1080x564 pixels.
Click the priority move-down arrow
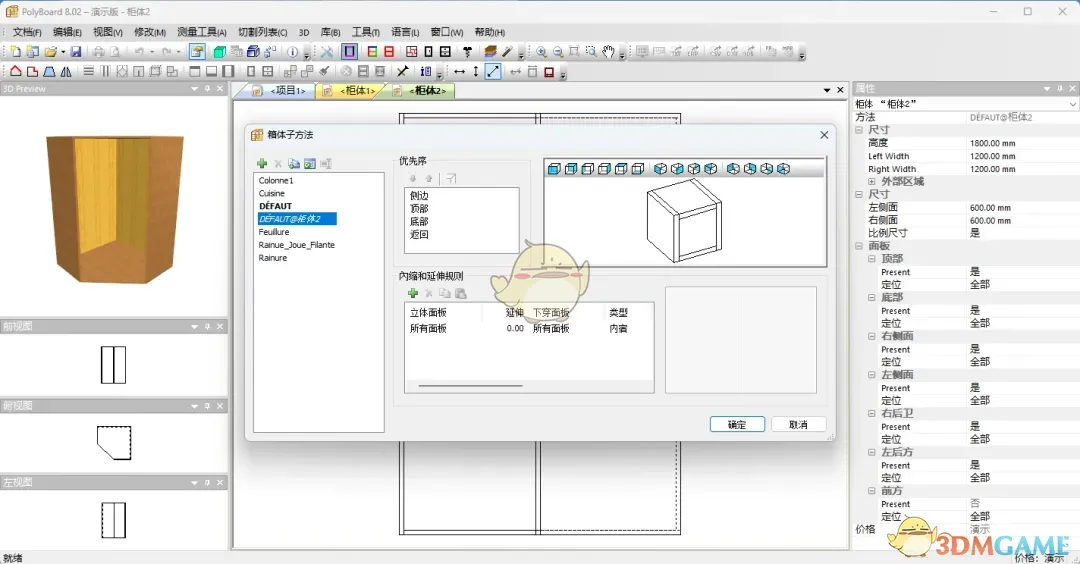(x=413, y=178)
